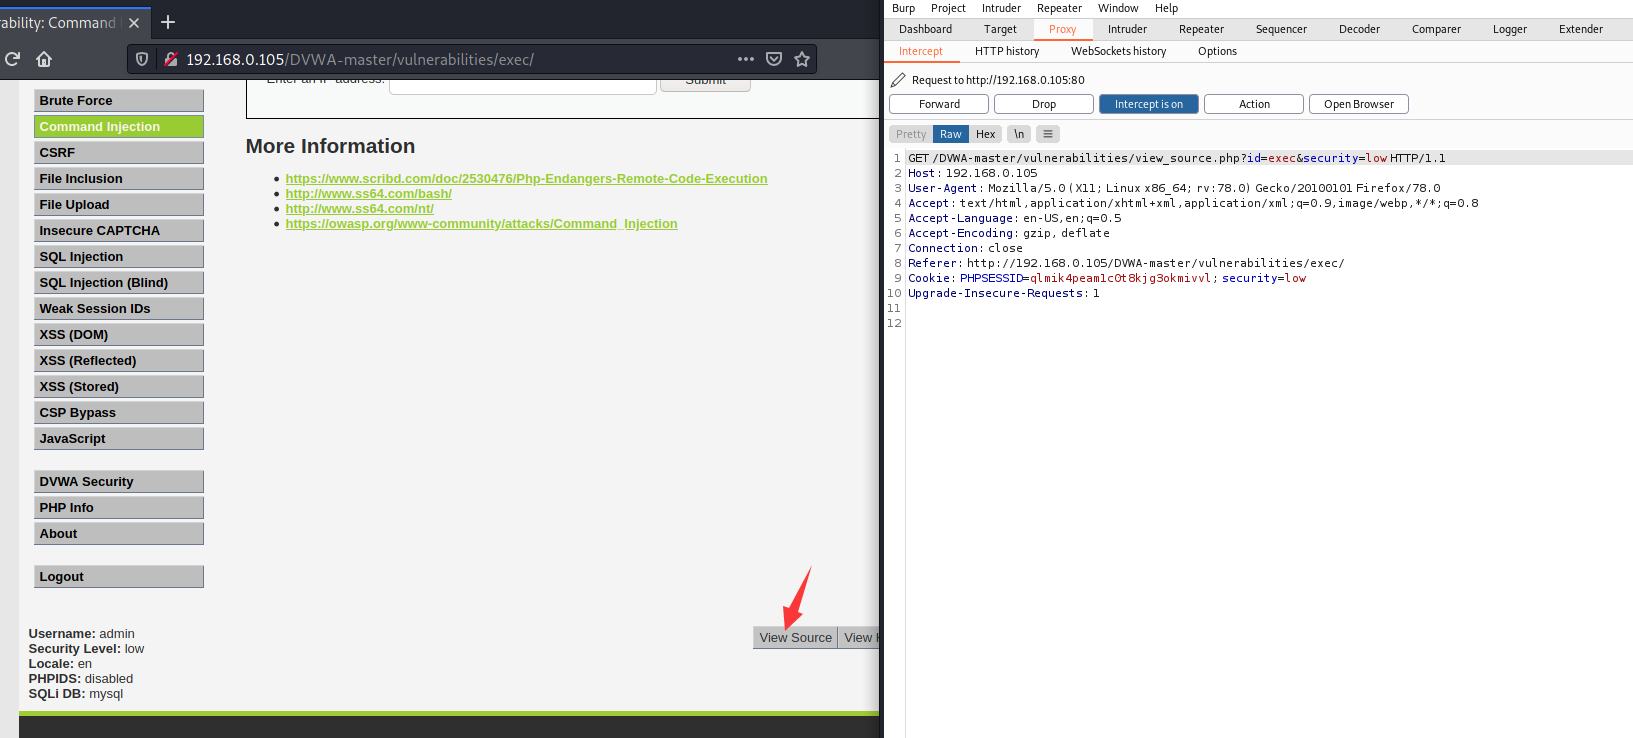Click the pencil edit request icon in Burp
The width and height of the screenshot is (1633, 738).
coord(898,80)
